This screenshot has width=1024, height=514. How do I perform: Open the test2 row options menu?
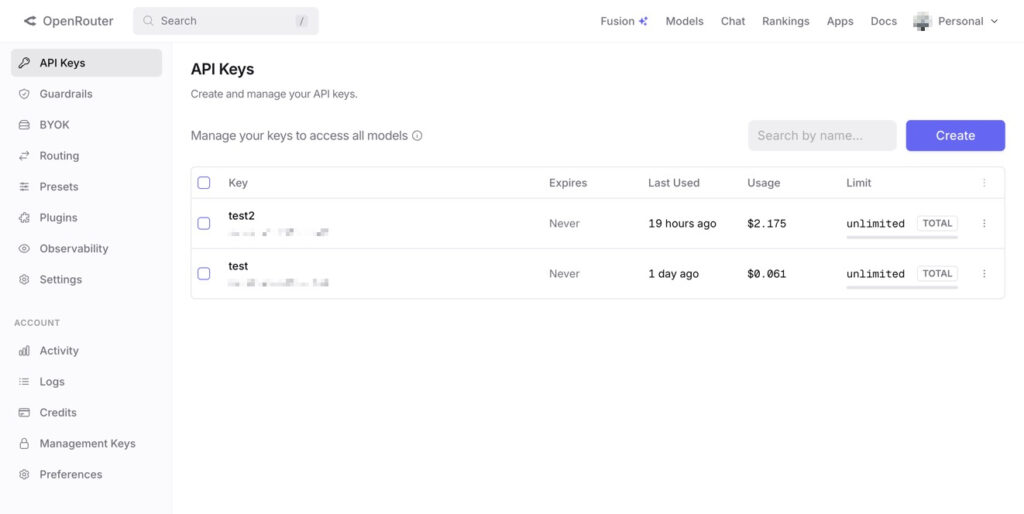point(984,224)
